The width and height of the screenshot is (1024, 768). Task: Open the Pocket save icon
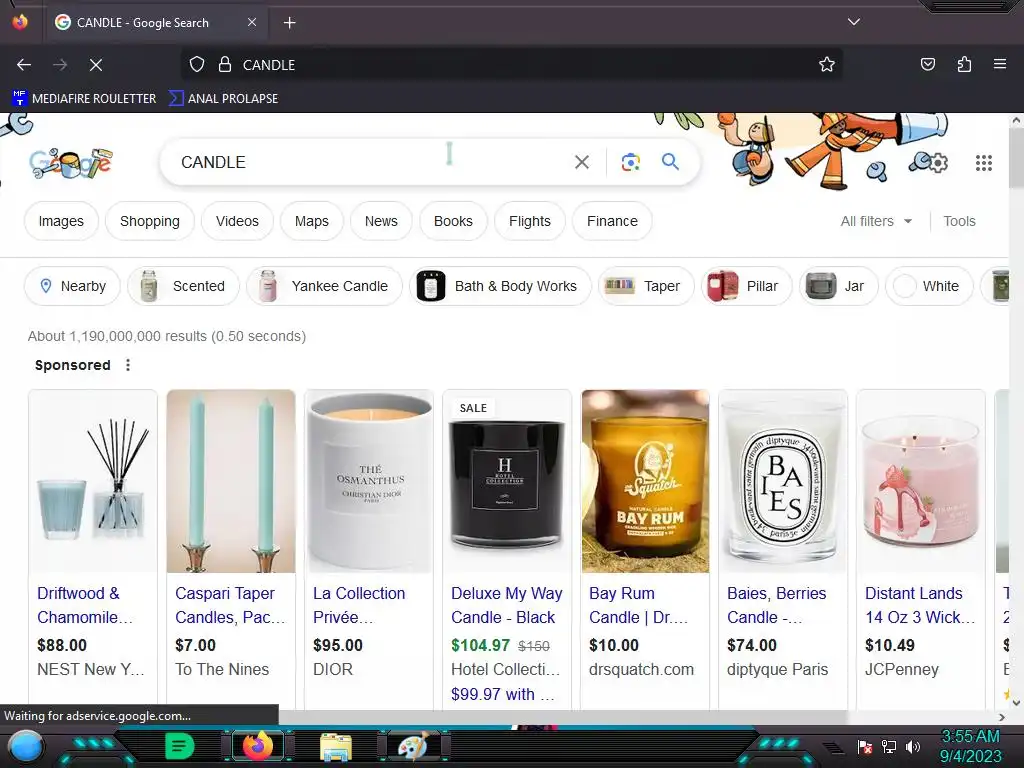pos(928,64)
